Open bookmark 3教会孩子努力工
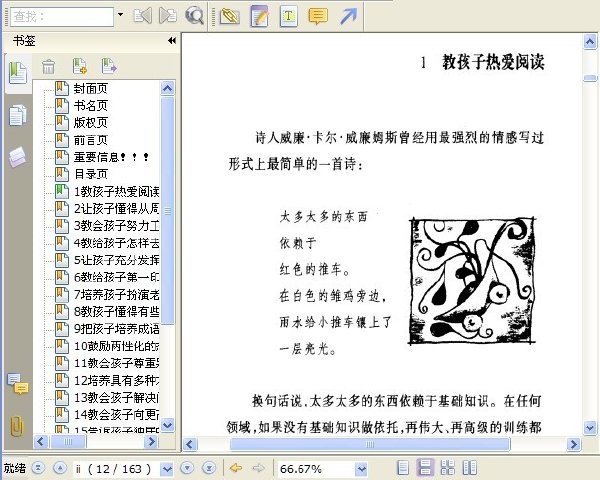The image size is (600, 480). (x=116, y=225)
